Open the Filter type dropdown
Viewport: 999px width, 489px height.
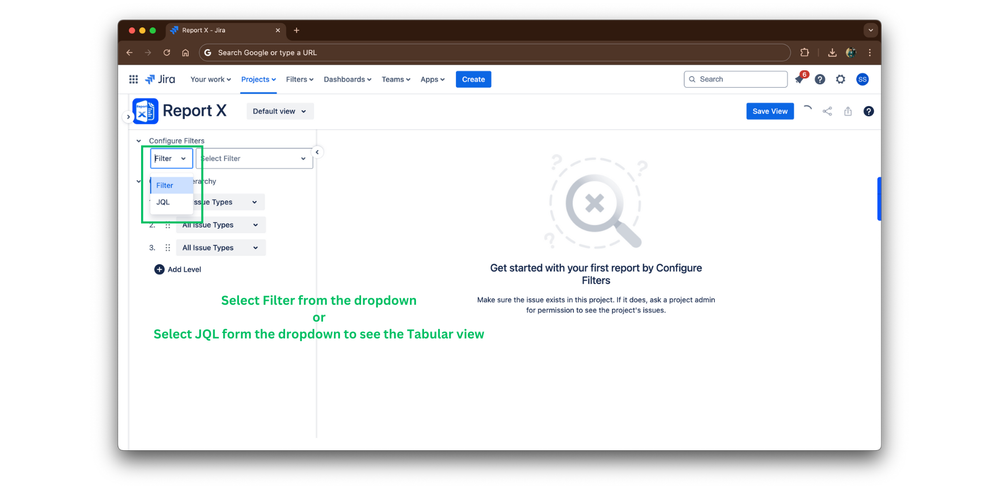[x=171, y=159]
